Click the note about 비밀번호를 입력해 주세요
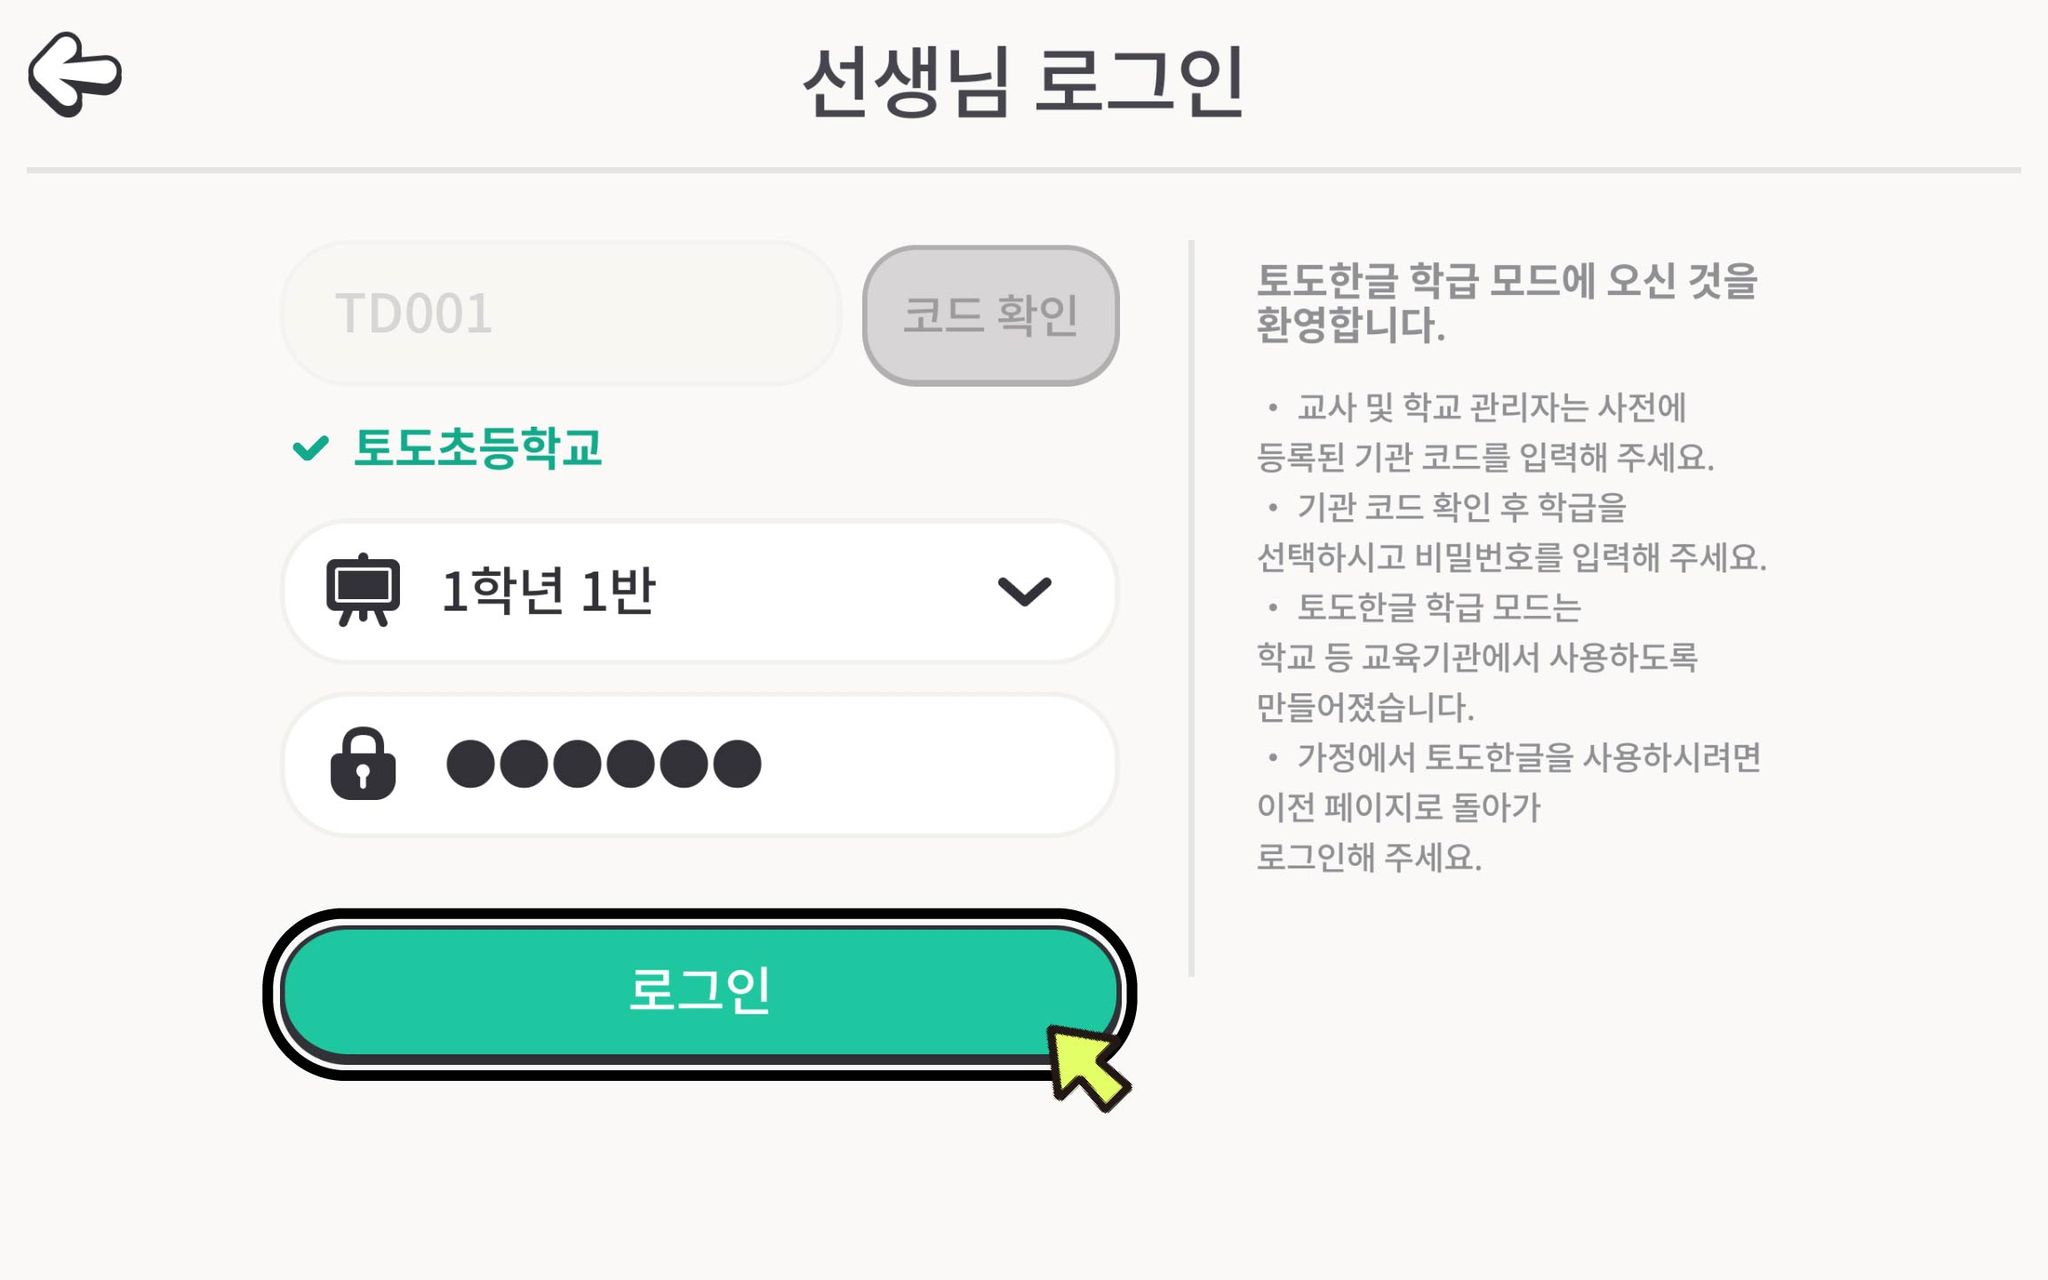The width and height of the screenshot is (2048, 1280). click(1511, 557)
